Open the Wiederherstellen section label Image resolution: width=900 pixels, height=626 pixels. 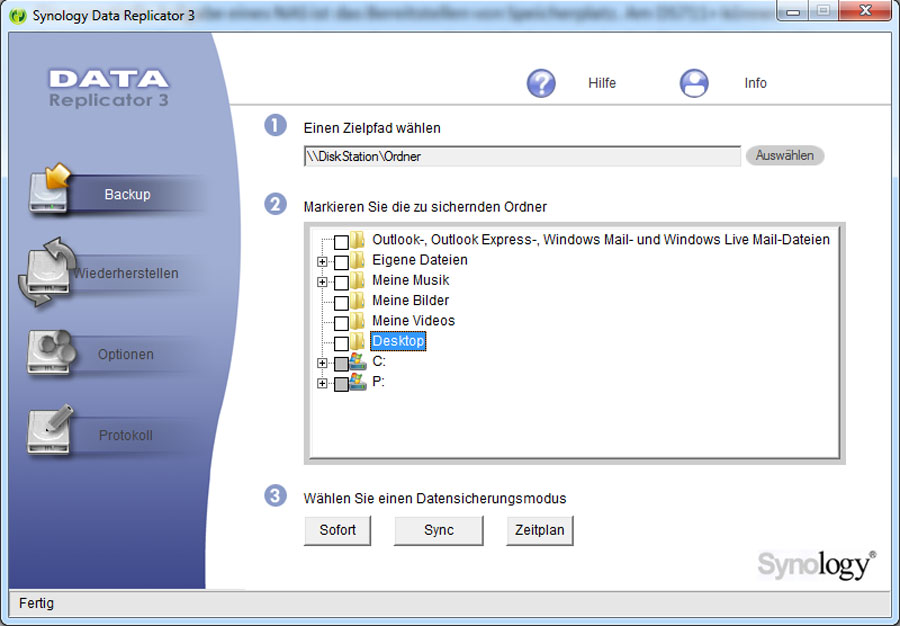click(126, 273)
